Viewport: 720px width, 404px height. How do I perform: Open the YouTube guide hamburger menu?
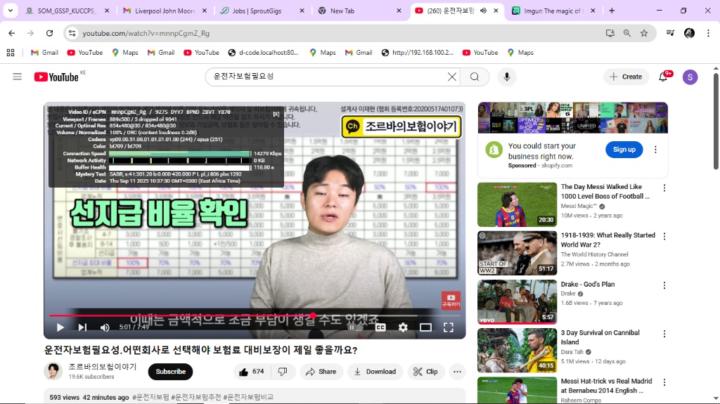[x=17, y=77]
